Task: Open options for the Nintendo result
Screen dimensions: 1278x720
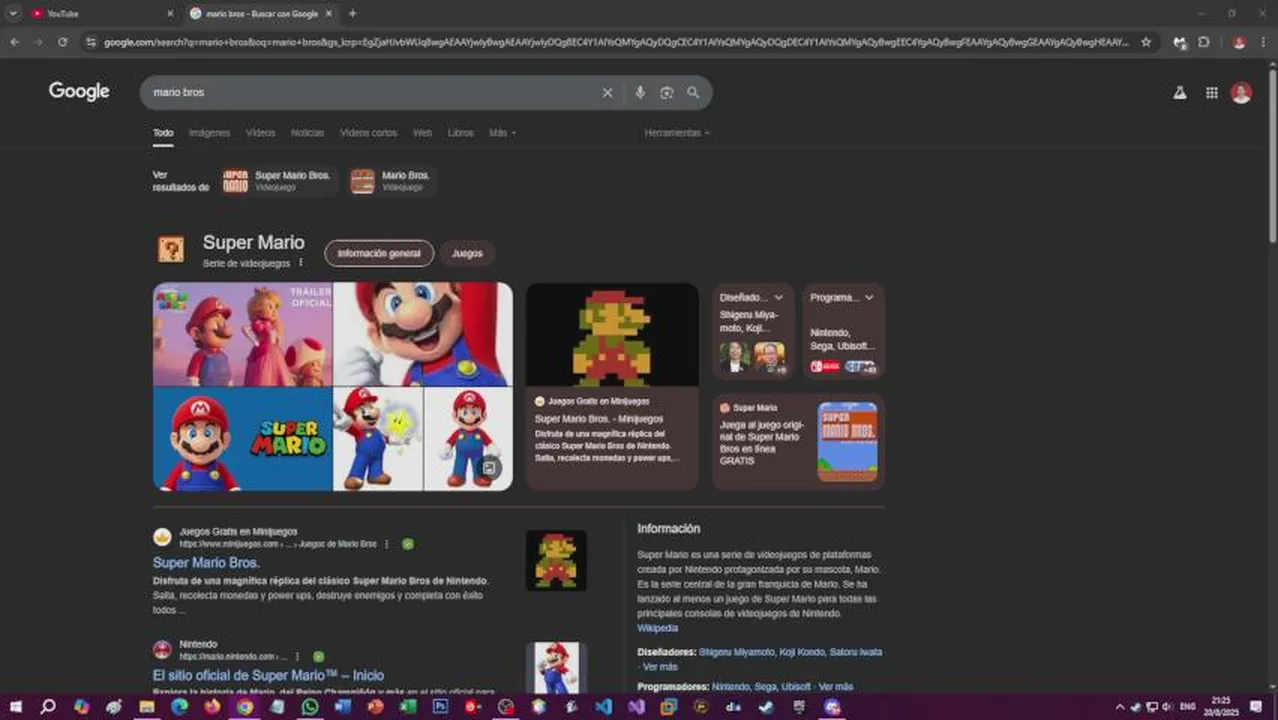Action: 297,657
